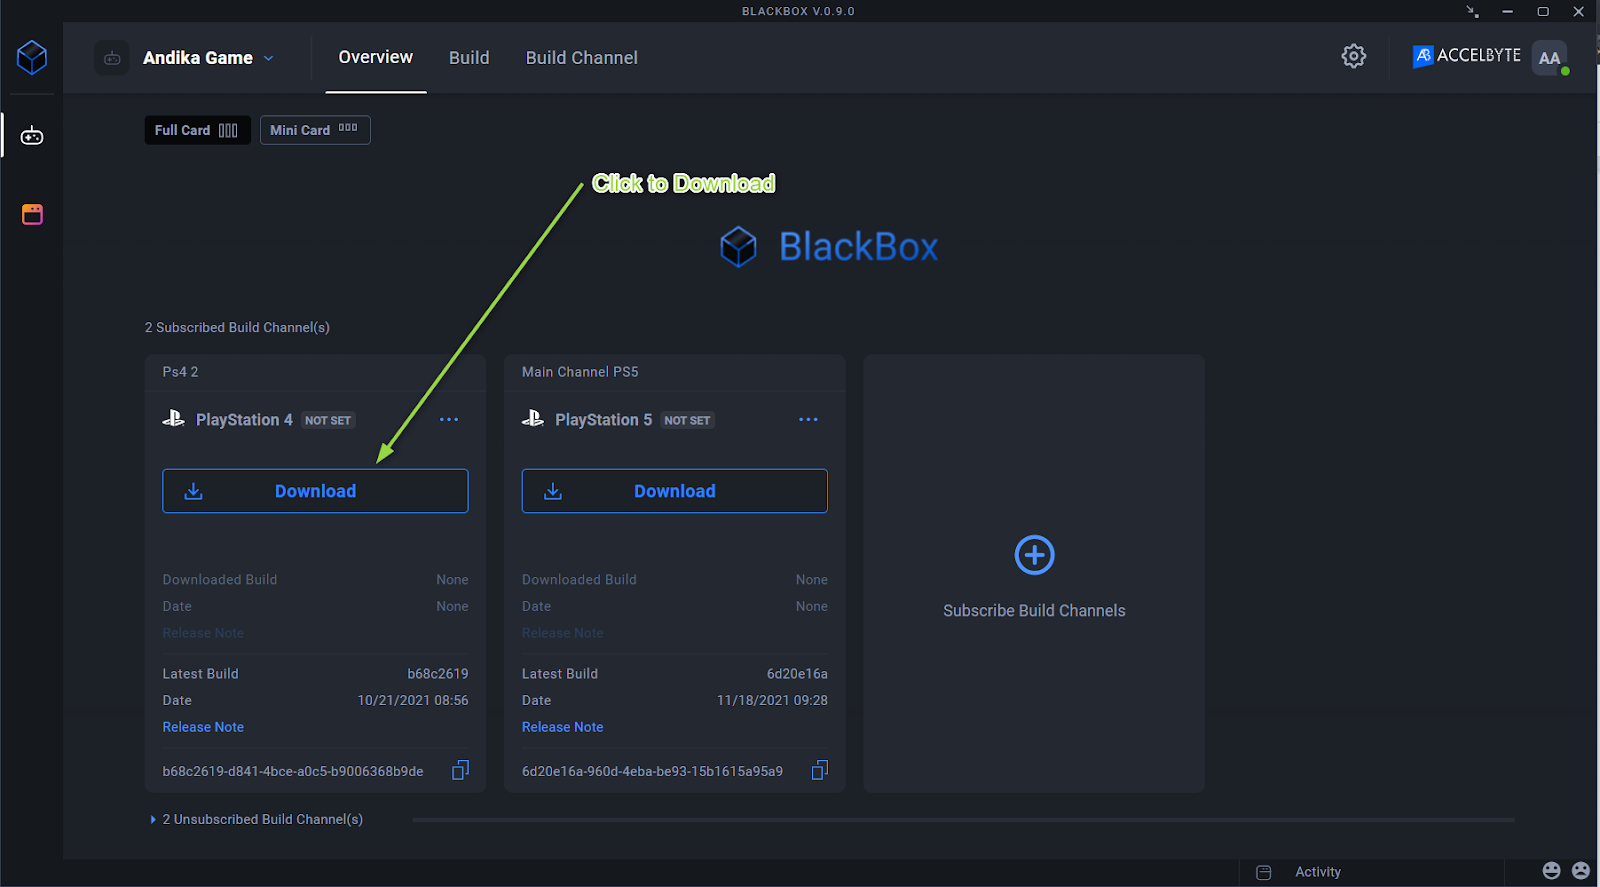The image size is (1600, 887).
Task: Open the PlayStation 5 card three-dot menu
Action: [808, 420]
